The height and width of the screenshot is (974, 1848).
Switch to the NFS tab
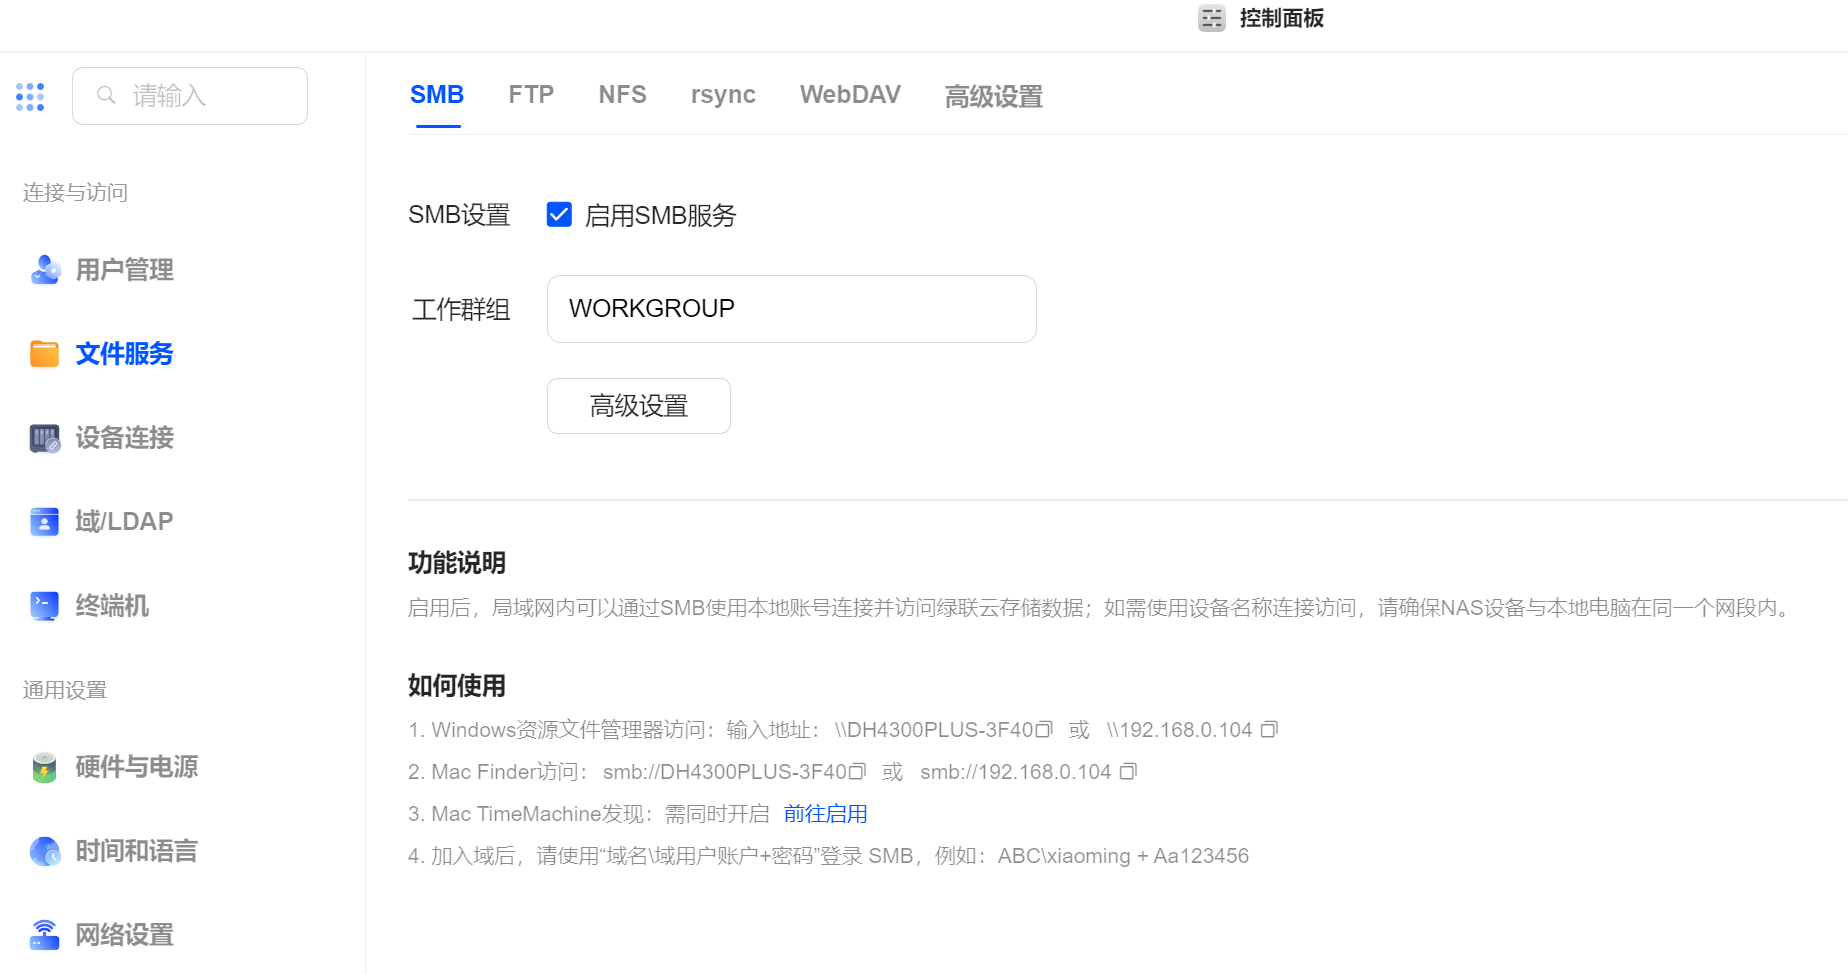pos(622,95)
